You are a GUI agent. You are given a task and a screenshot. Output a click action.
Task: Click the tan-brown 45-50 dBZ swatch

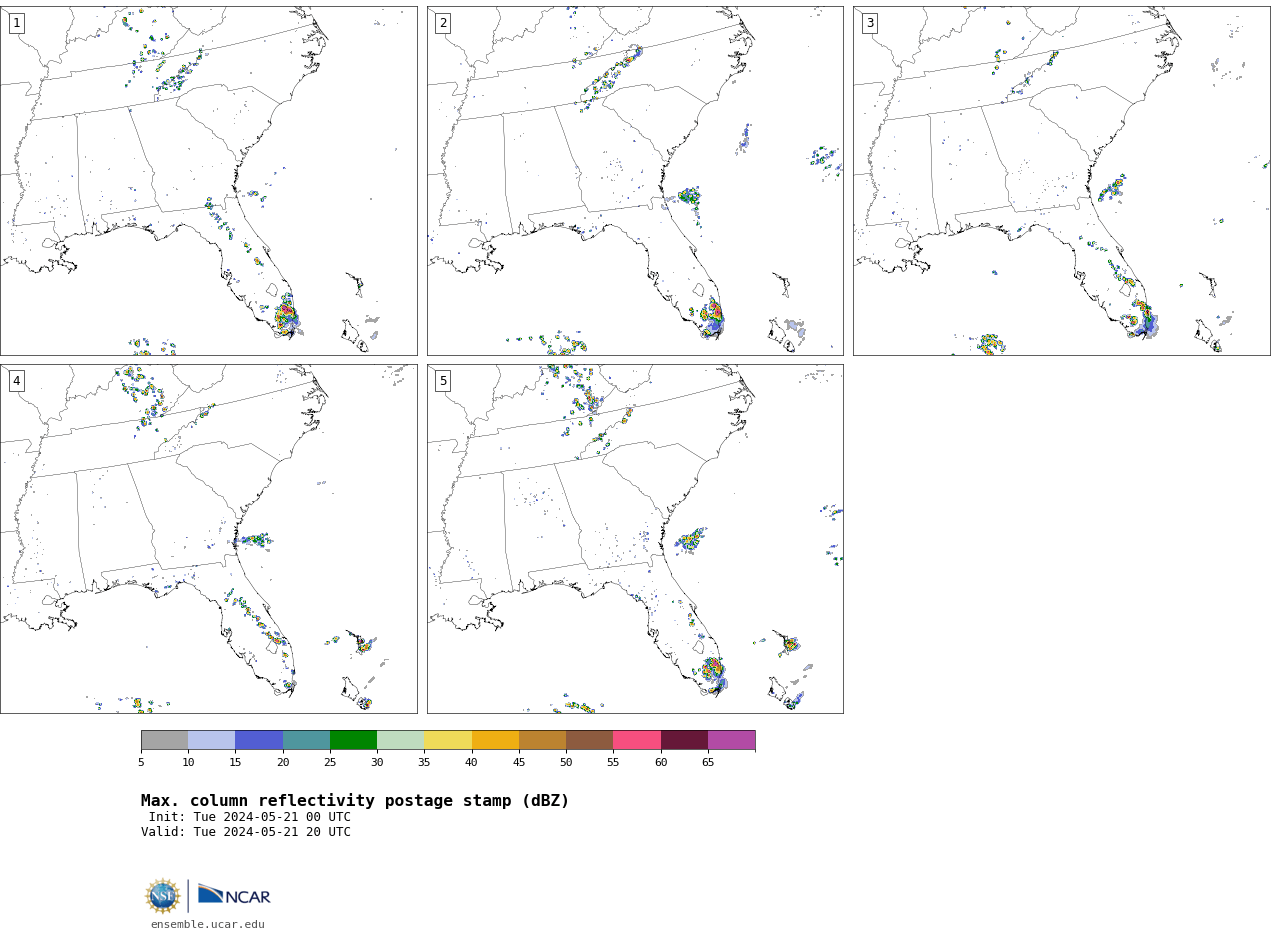click(x=542, y=740)
